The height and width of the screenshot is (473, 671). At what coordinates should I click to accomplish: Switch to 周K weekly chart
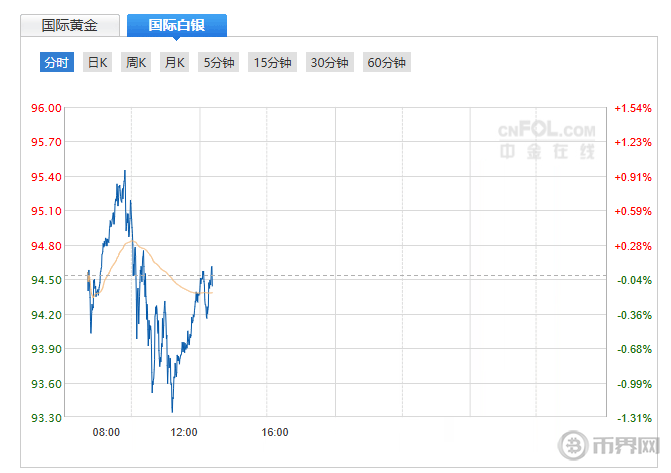coord(136,62)
